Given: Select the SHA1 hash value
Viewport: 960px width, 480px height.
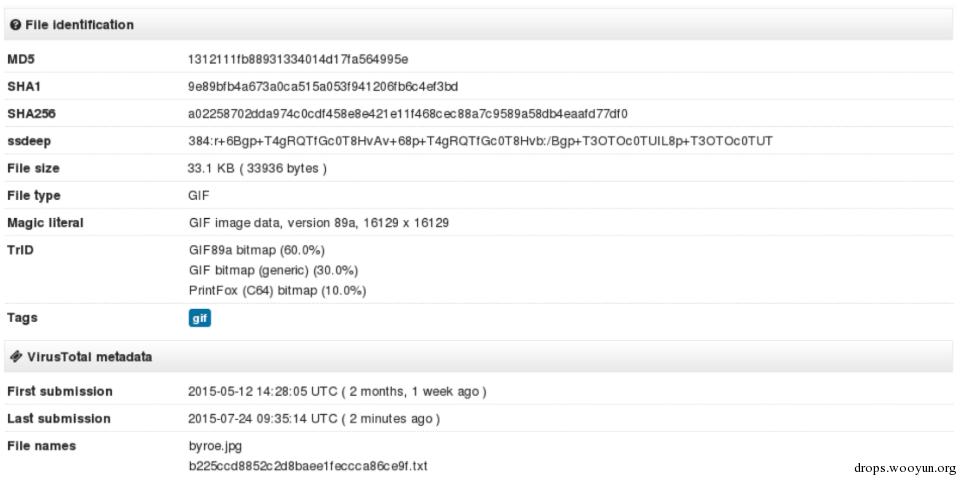Looking at the screenshot, I should [x=323, y=87].
